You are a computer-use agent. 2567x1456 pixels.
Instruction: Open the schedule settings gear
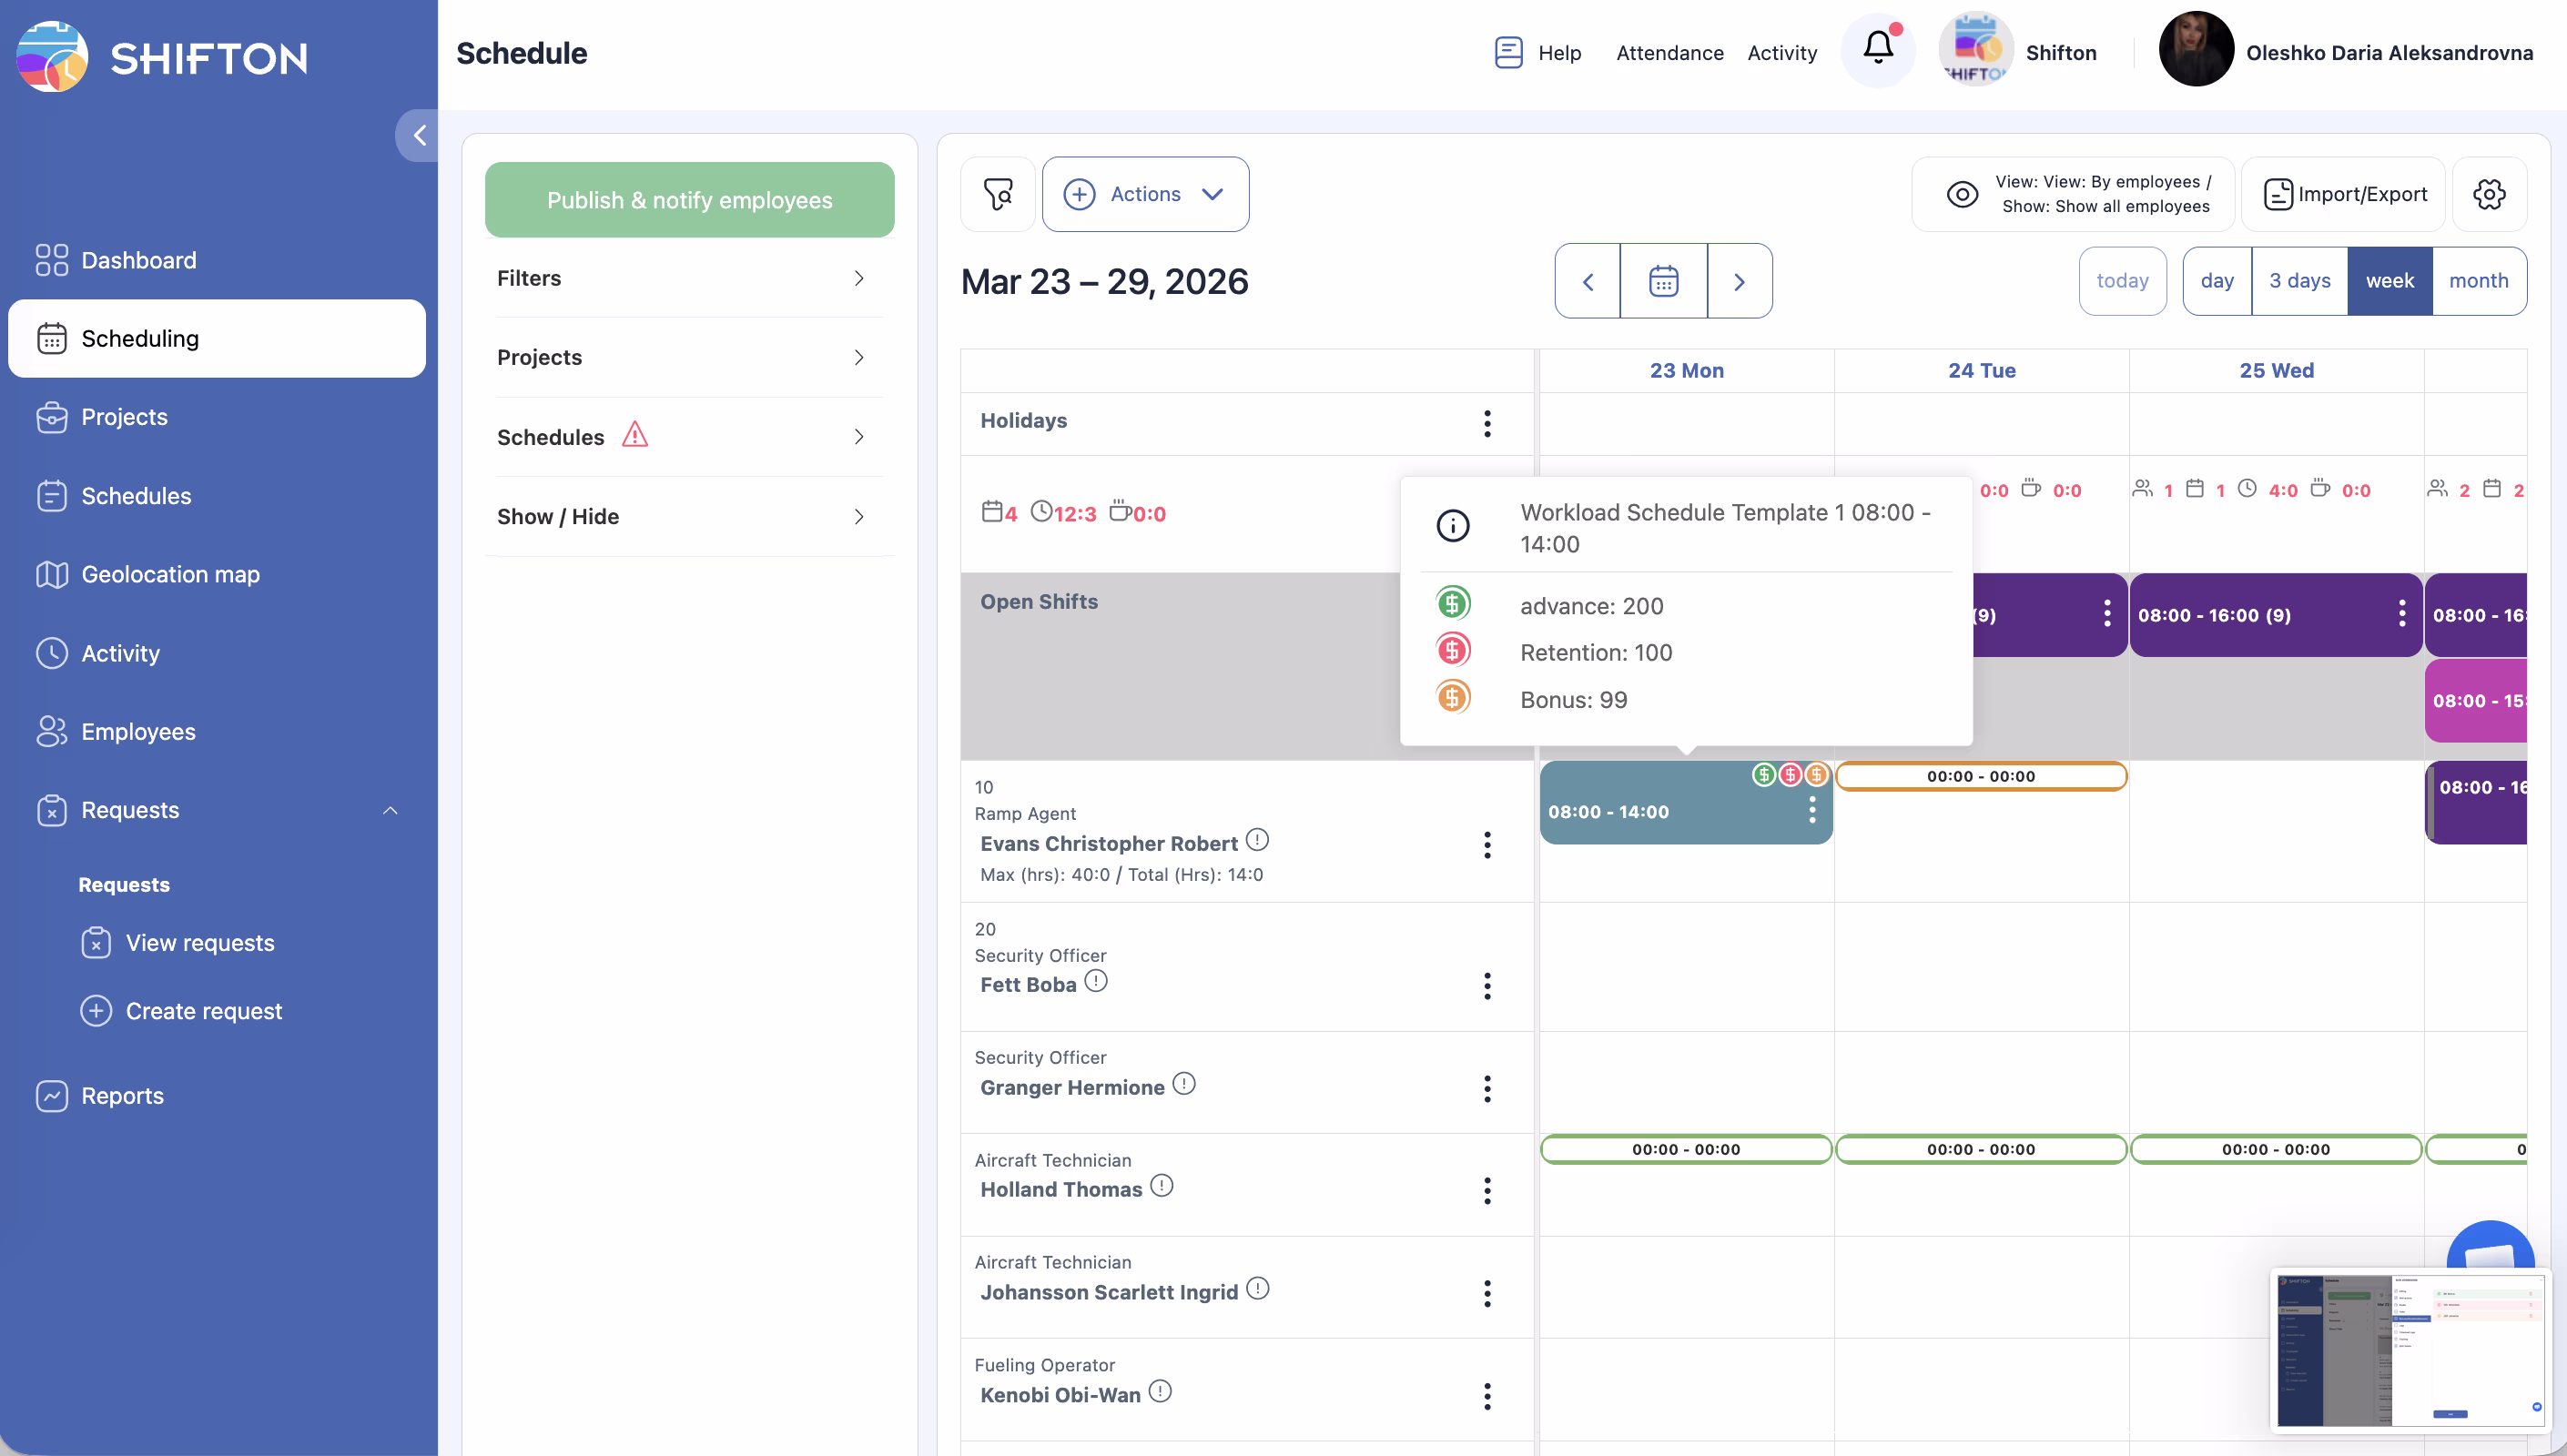click(2488, 194)
